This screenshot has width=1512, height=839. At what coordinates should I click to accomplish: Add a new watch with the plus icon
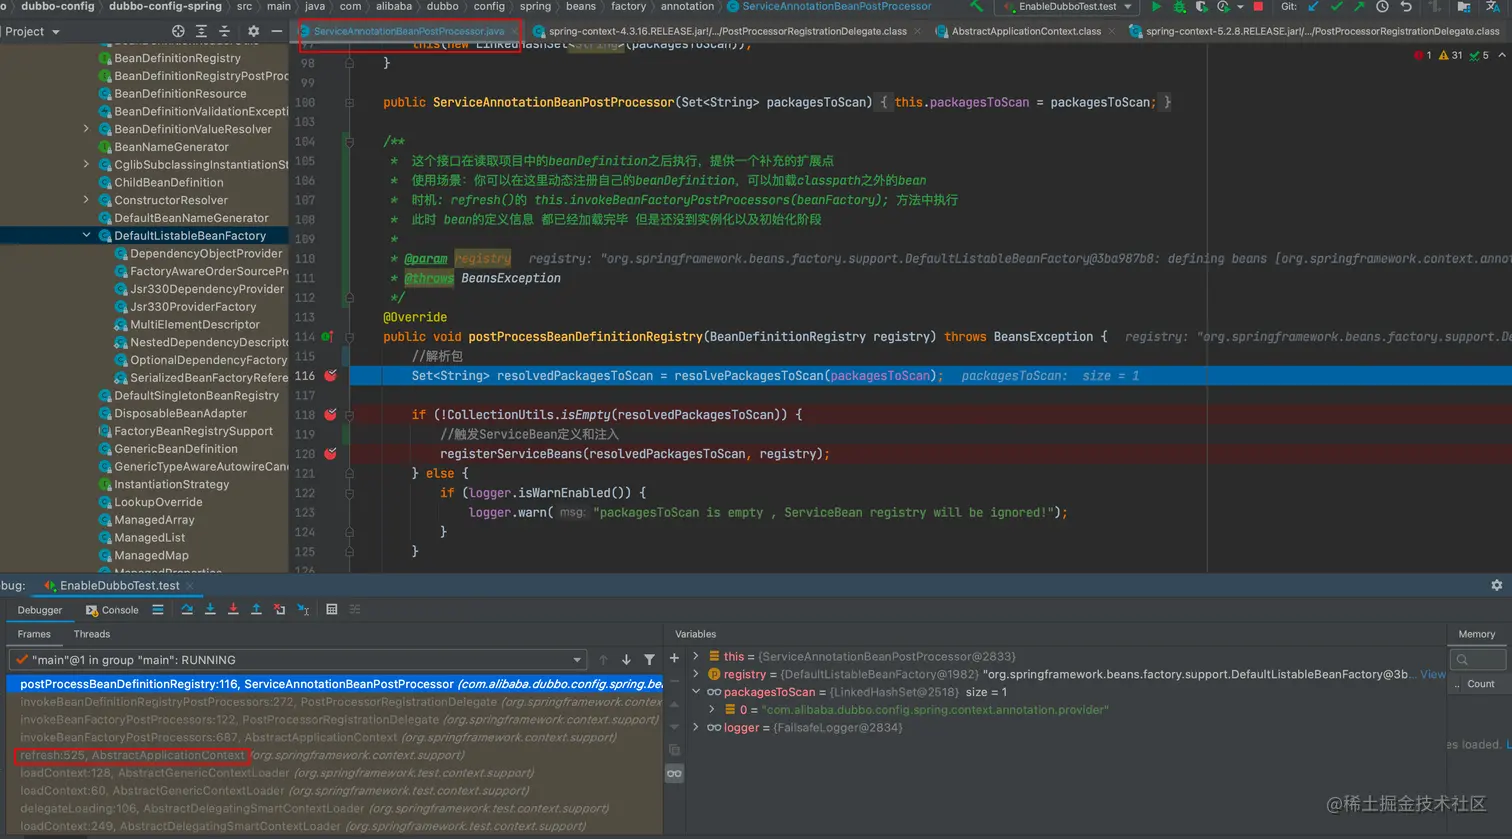click(x=674, y=657)
